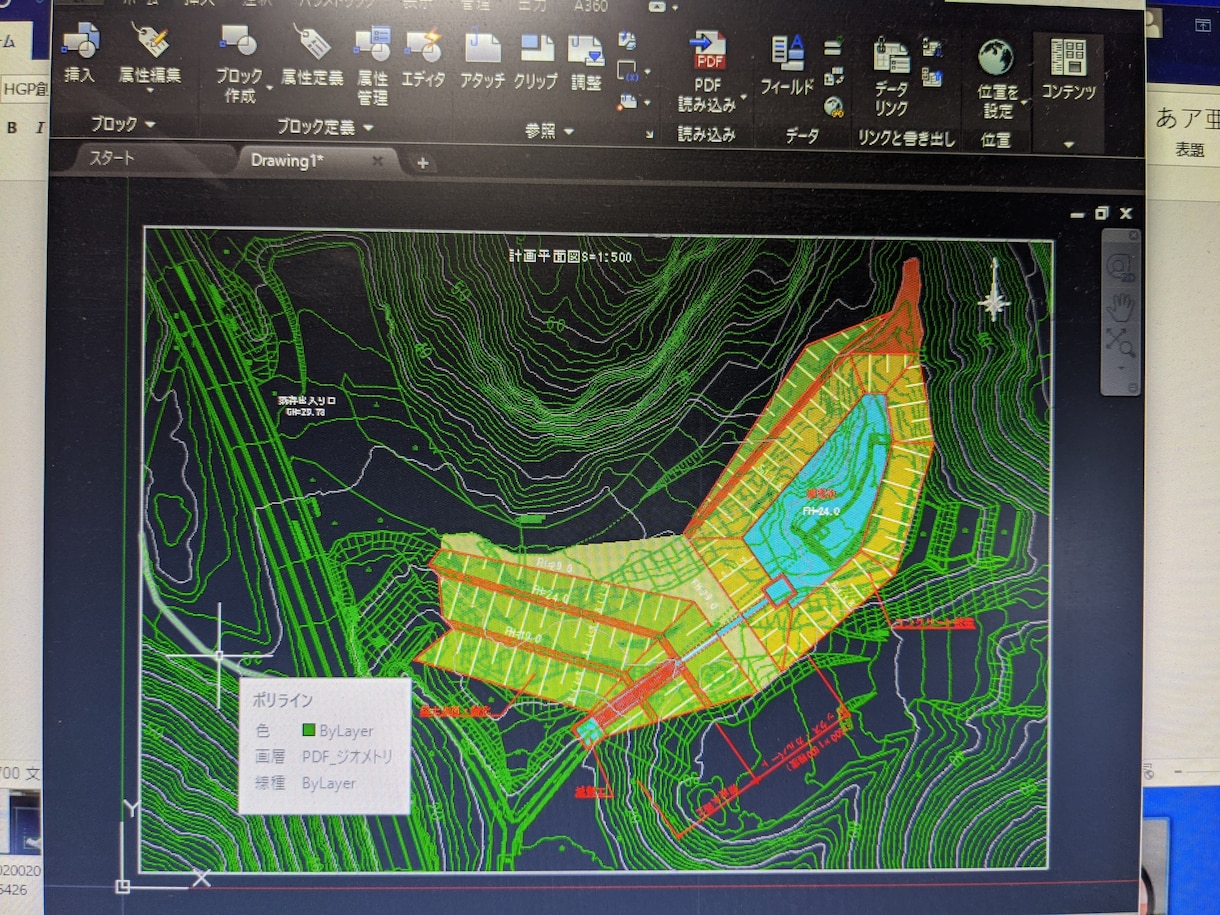Image resolution: width=1220 pixels, height=915 pixels.
Task: Select the zoom extents tool in nav bar
Action: [x=1120, y=342]
